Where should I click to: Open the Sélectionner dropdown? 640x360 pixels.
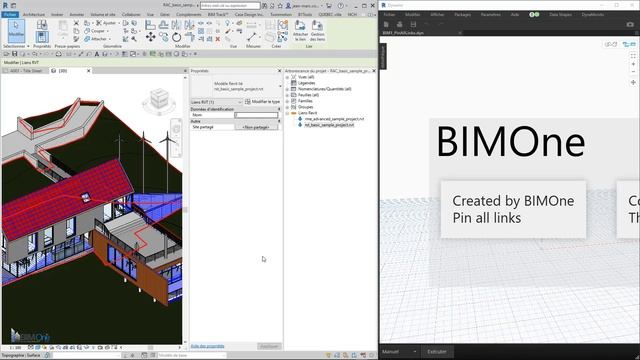click(x=16, y=46)
